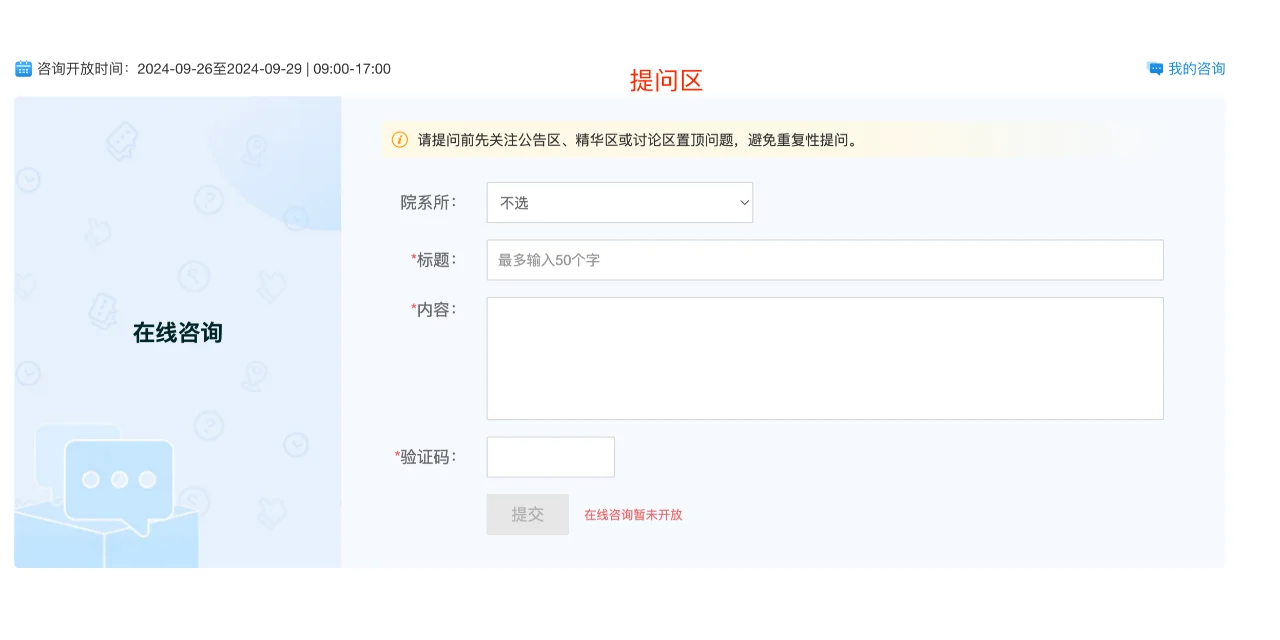Click inside the 内容 text area
Screen dimensions: 1280x640
(825, 357)
